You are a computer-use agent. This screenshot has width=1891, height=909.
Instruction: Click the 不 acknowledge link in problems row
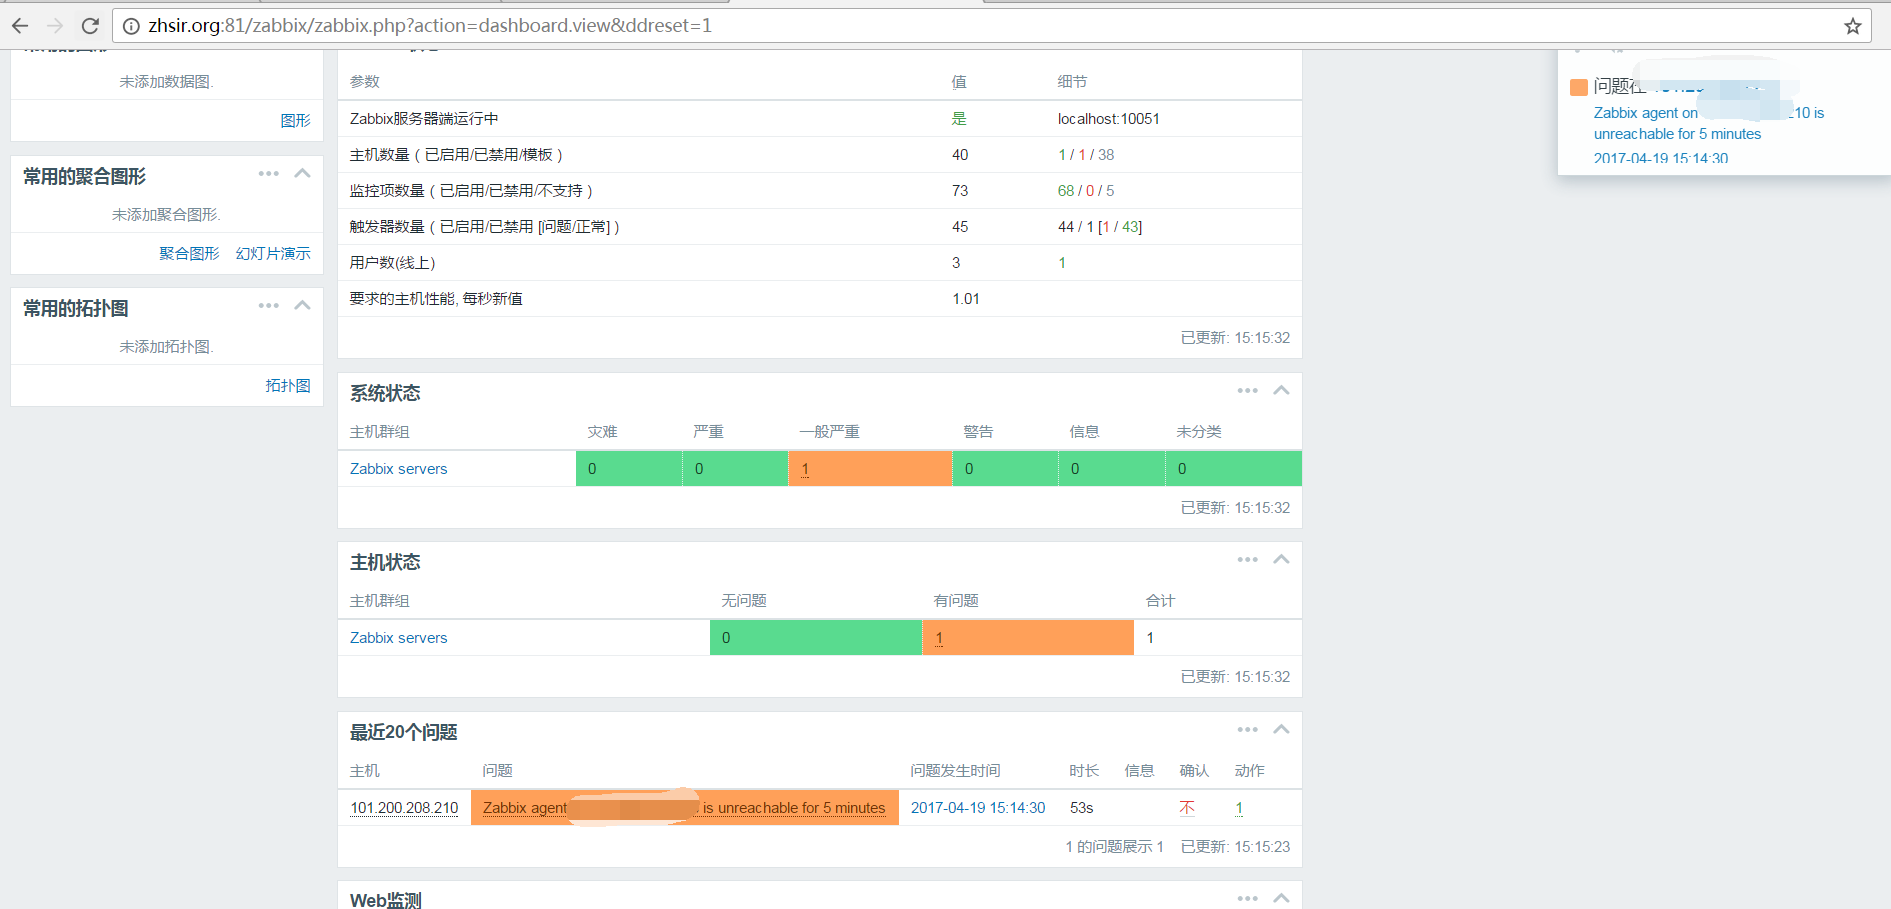tap(1187, 808)
